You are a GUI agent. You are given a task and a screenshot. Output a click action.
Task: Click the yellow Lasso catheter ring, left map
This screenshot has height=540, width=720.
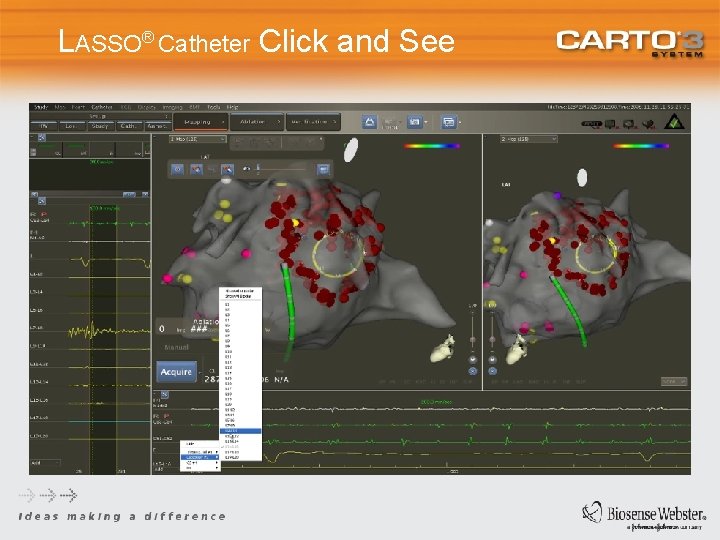(x=339, y=254)
